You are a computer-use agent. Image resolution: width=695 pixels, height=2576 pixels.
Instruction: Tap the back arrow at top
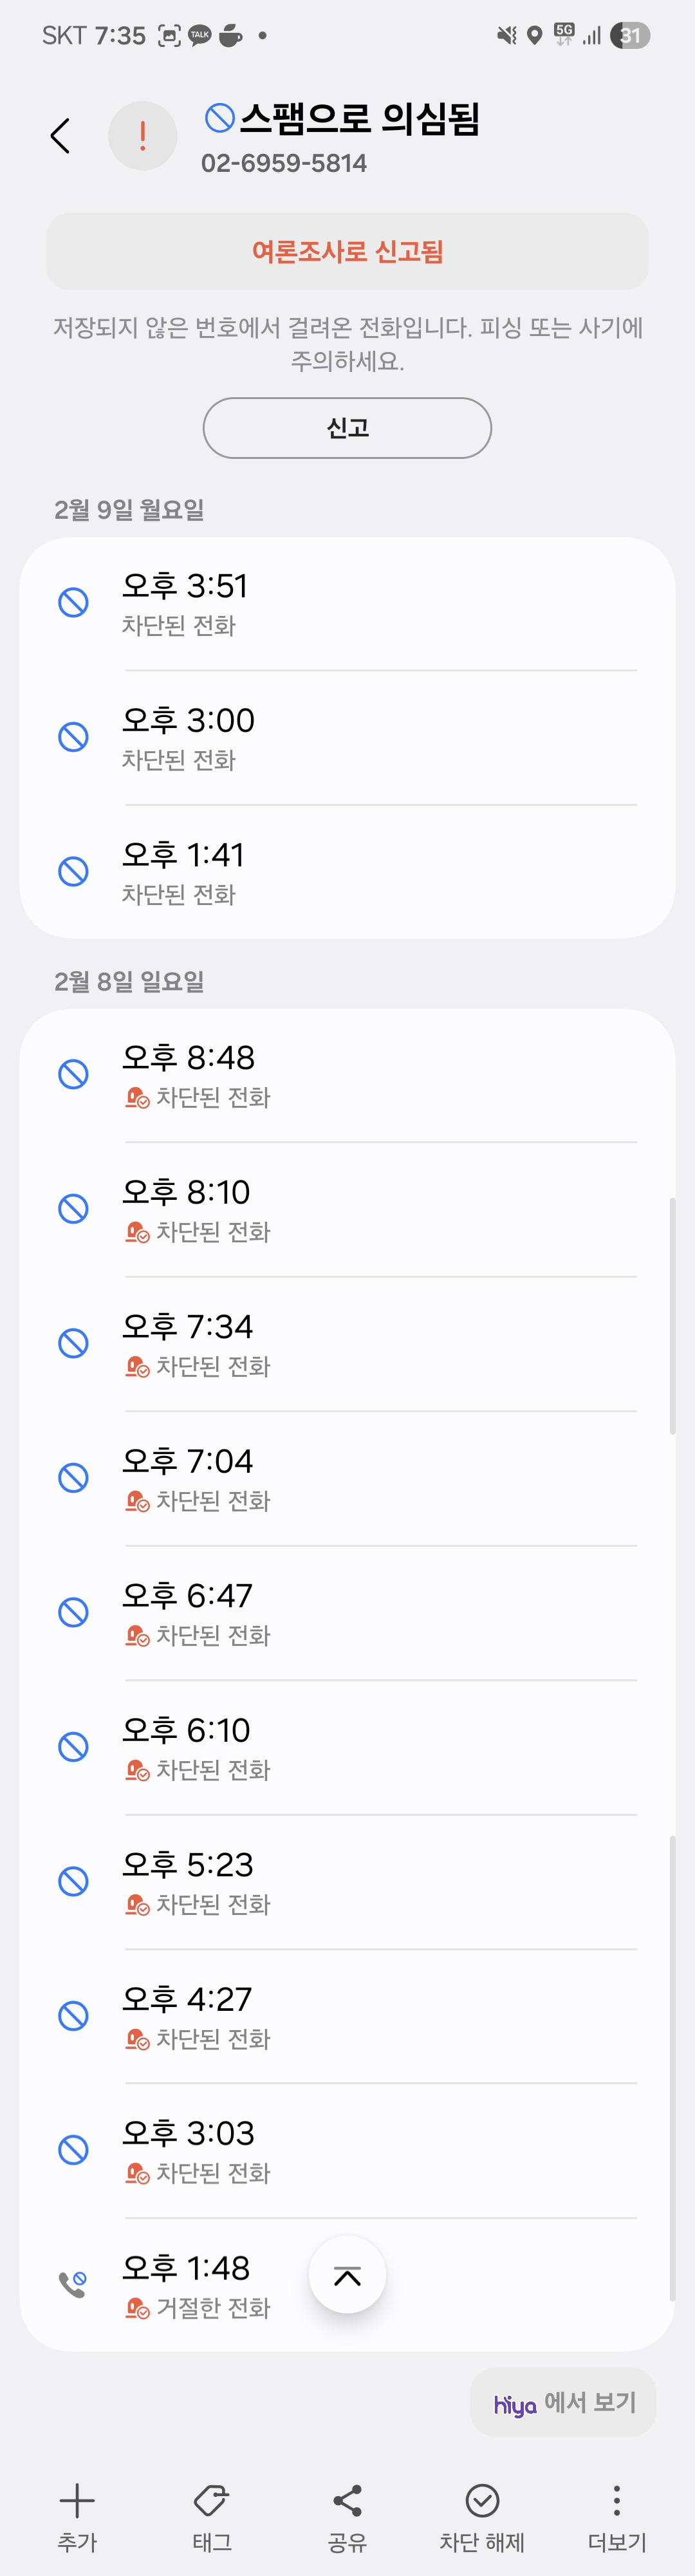[60, 136]
